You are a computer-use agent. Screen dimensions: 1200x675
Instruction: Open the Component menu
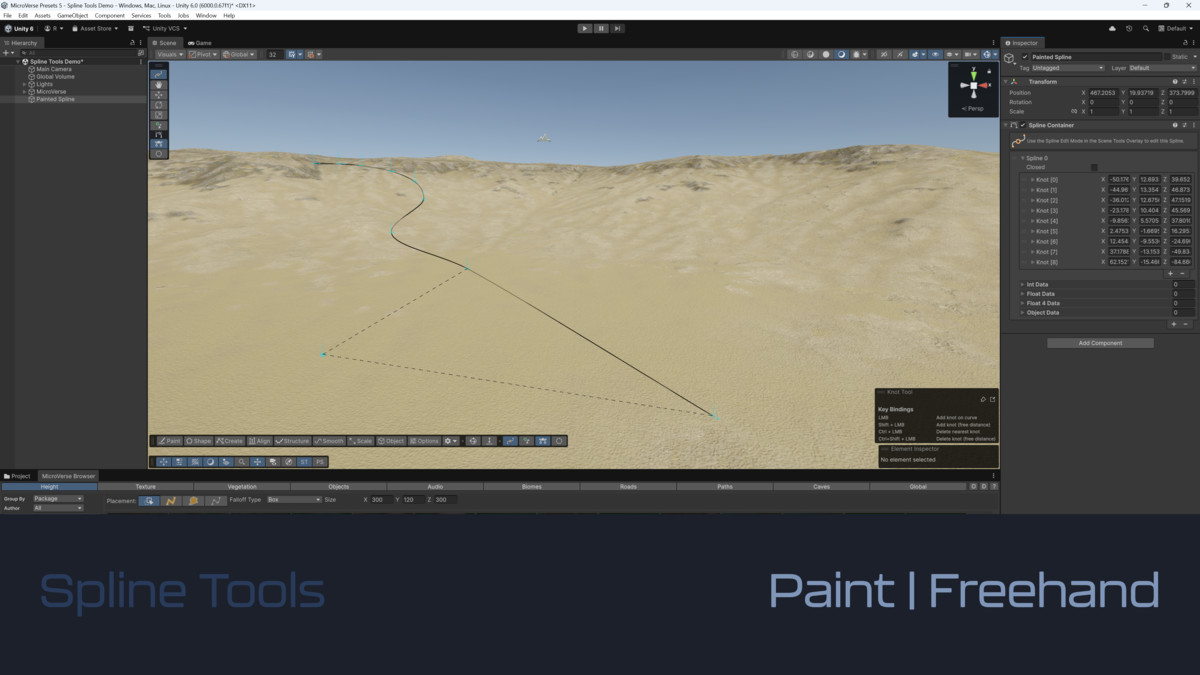(110, 16)
